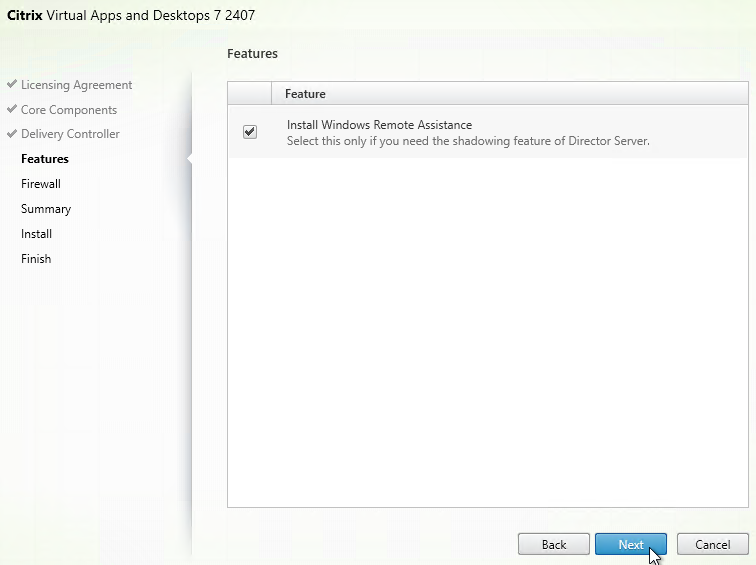Click the checkmark icon beside Delivery Controller
This screenshot has height=565, width=756.
(x=12, y=134)
